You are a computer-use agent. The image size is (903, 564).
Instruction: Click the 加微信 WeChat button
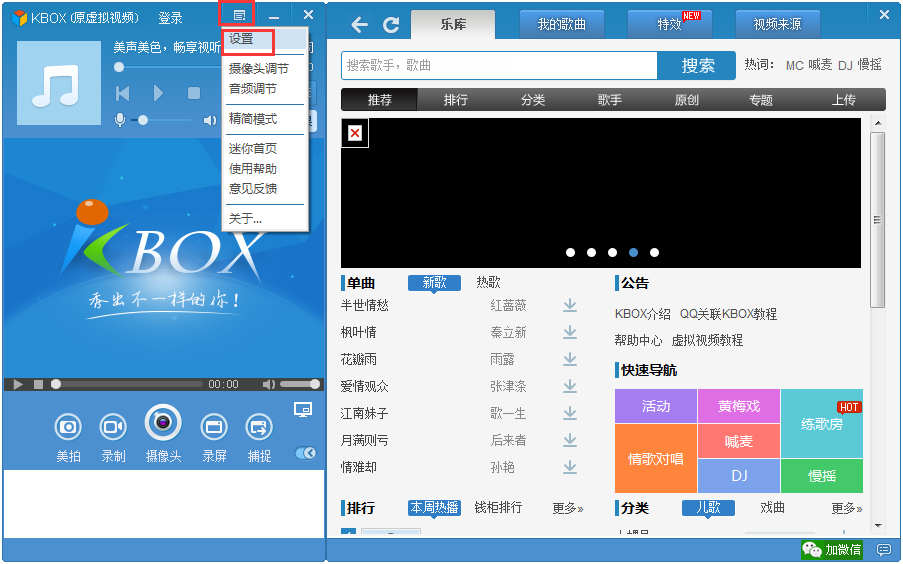tap(833, 550)
